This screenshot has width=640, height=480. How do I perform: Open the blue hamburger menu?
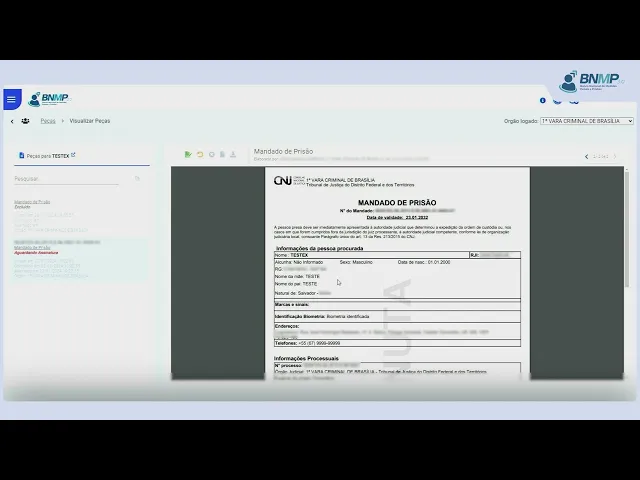click(x=12, y=99)
